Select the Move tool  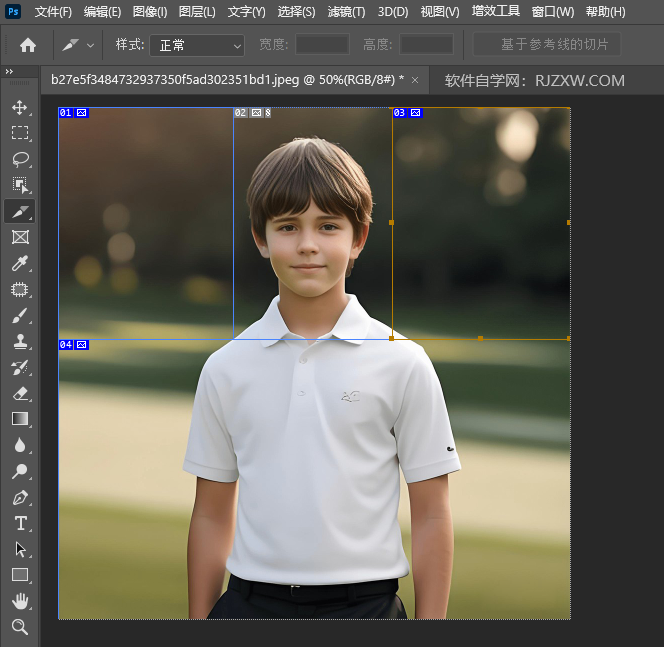coord(20,107)
